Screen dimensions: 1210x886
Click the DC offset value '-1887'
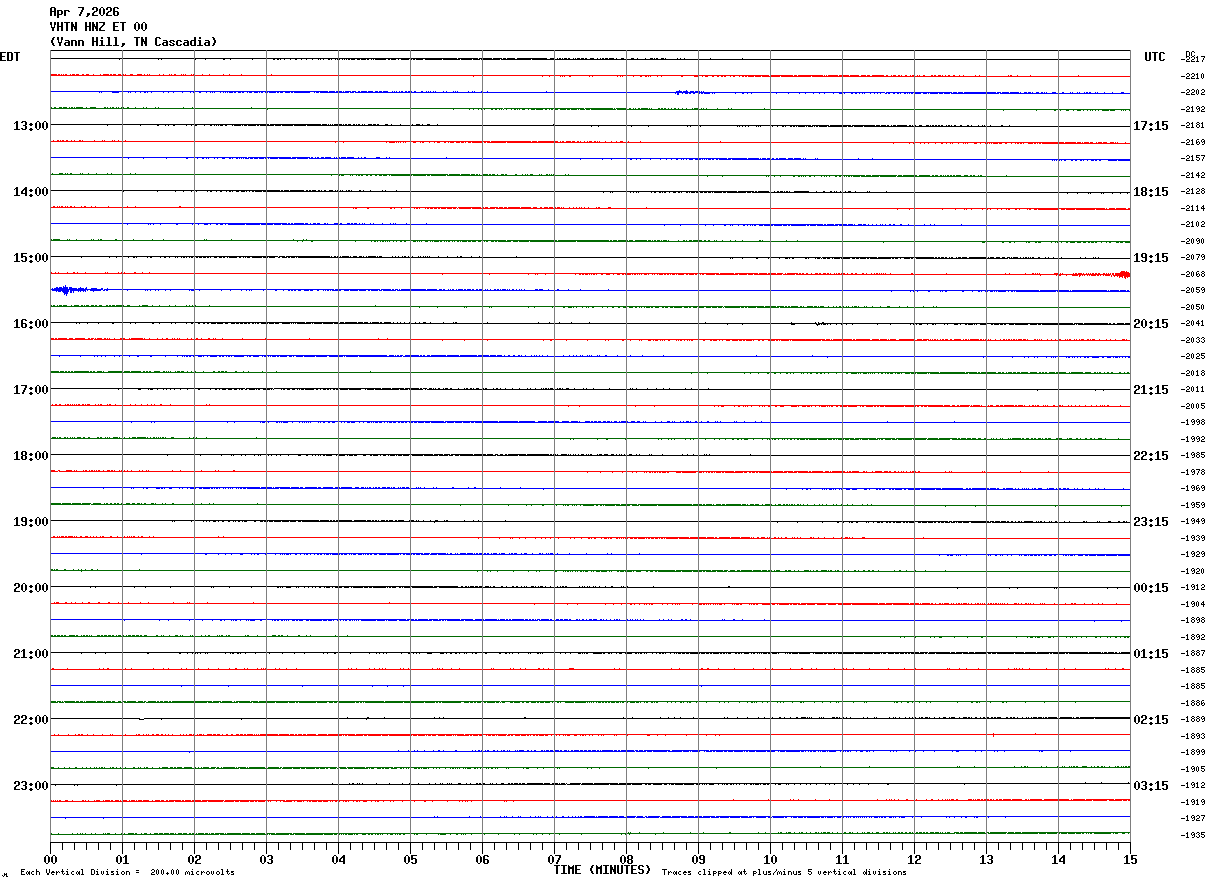pyautogui.click(x=1194, y=654)
